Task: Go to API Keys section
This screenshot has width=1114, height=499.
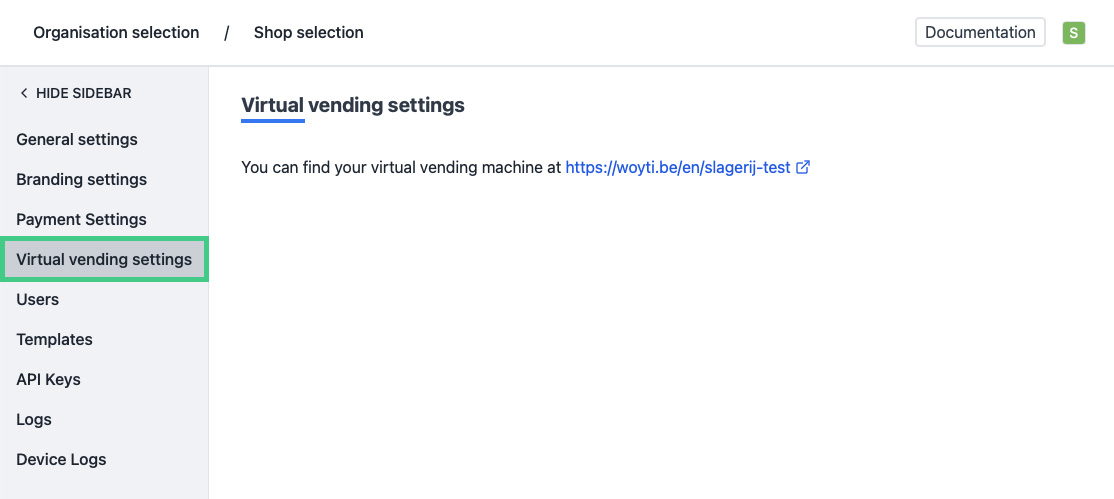Action: click(48, 380)
